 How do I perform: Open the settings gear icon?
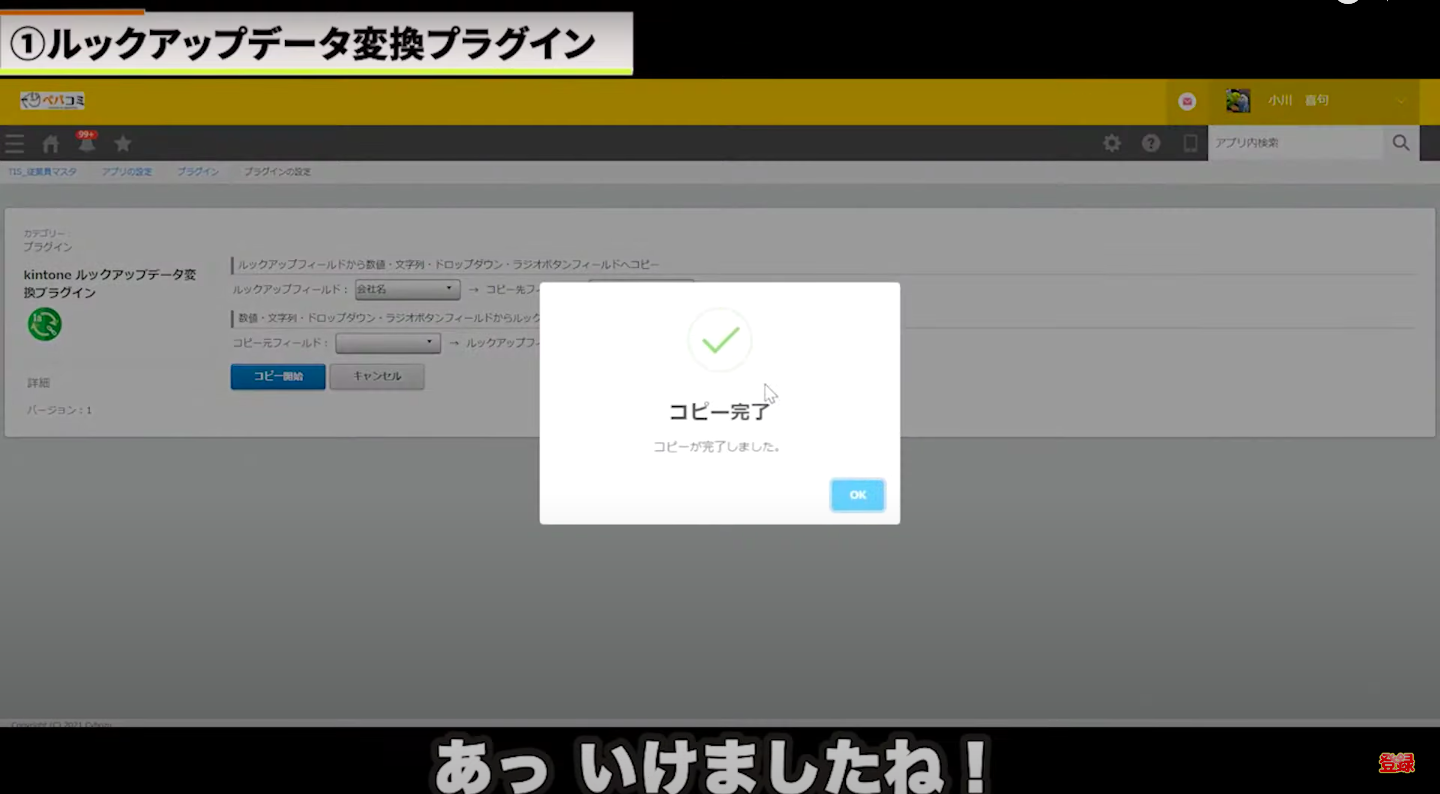click(1112, 143)
